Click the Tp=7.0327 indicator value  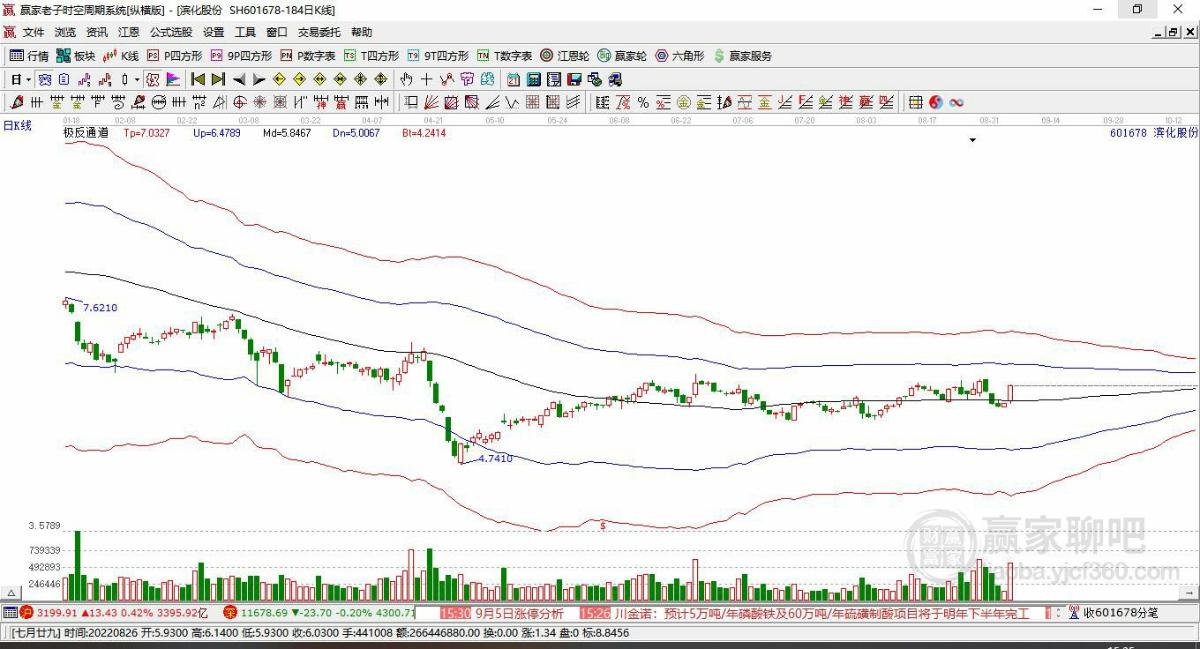[x=147, y=132]
